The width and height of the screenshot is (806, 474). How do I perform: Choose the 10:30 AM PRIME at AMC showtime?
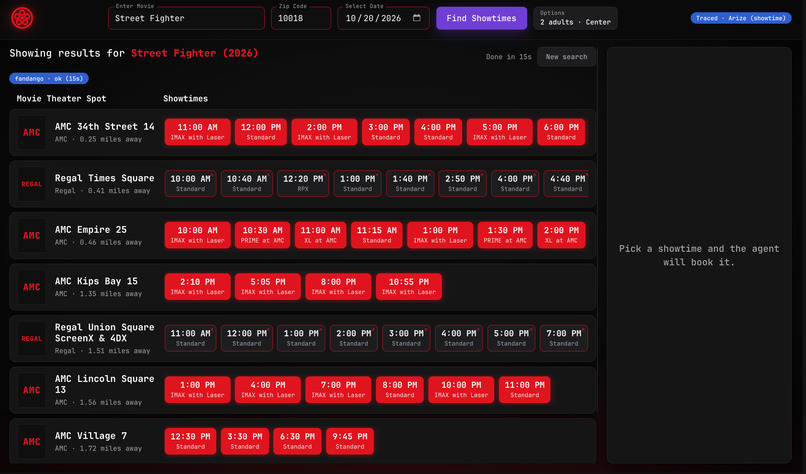pos(262,235)
